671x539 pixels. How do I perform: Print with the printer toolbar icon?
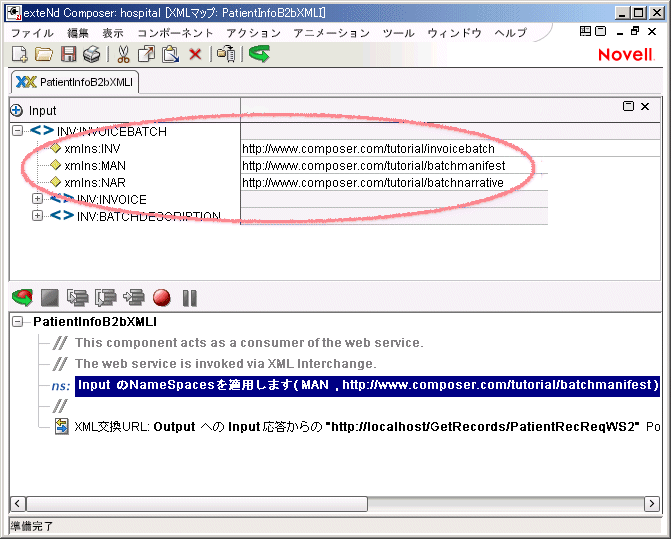(x=92, y=54)
